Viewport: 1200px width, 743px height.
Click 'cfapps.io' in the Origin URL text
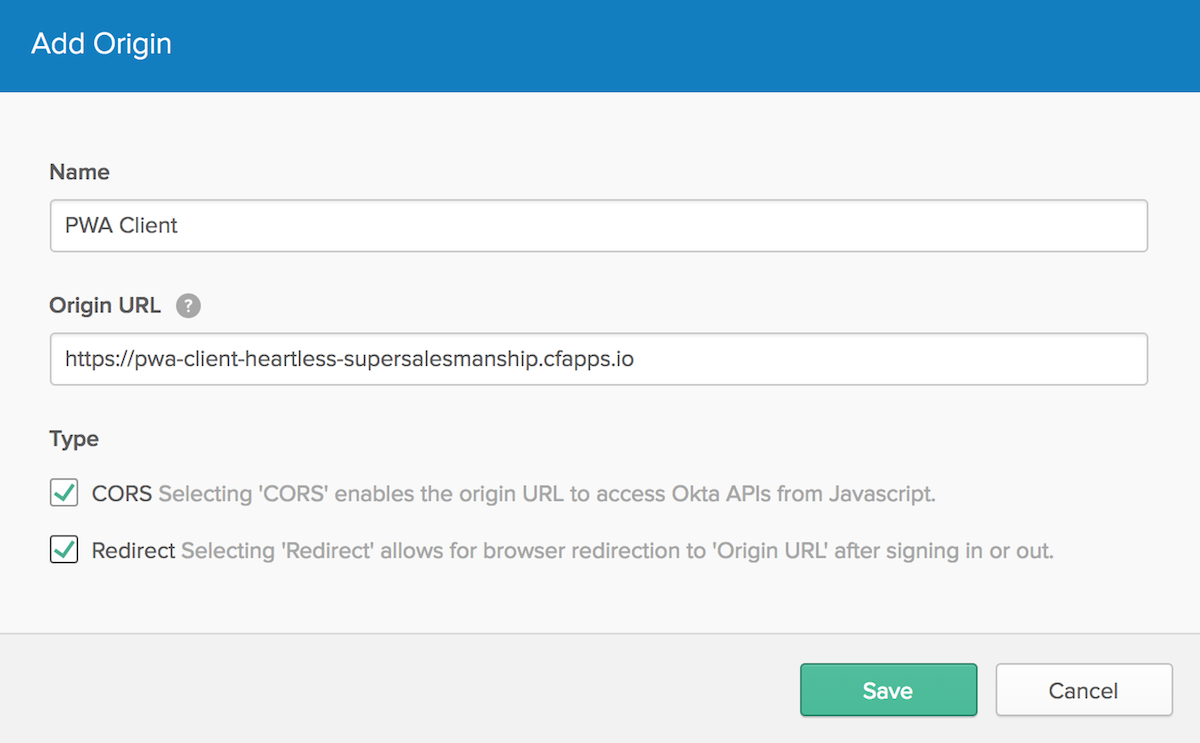[x=590, y=359]
